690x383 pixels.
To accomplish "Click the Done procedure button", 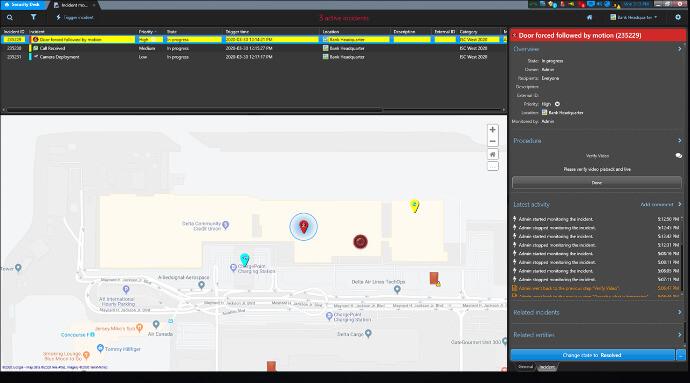I will (597, 182).
